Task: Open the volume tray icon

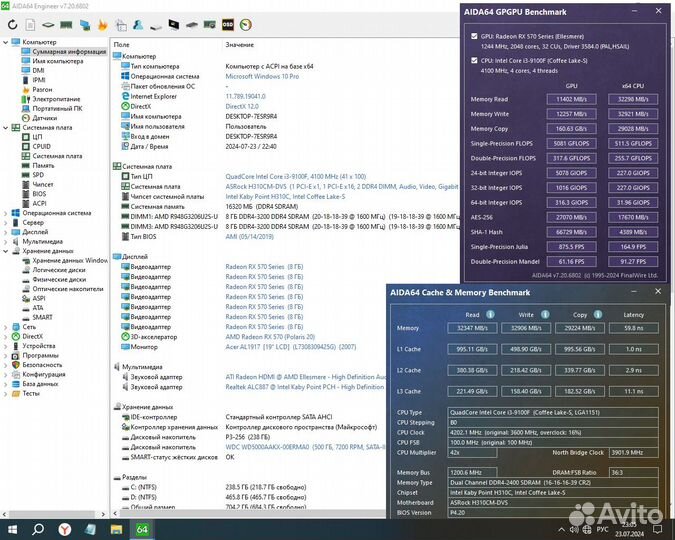Action: [574, 530]
